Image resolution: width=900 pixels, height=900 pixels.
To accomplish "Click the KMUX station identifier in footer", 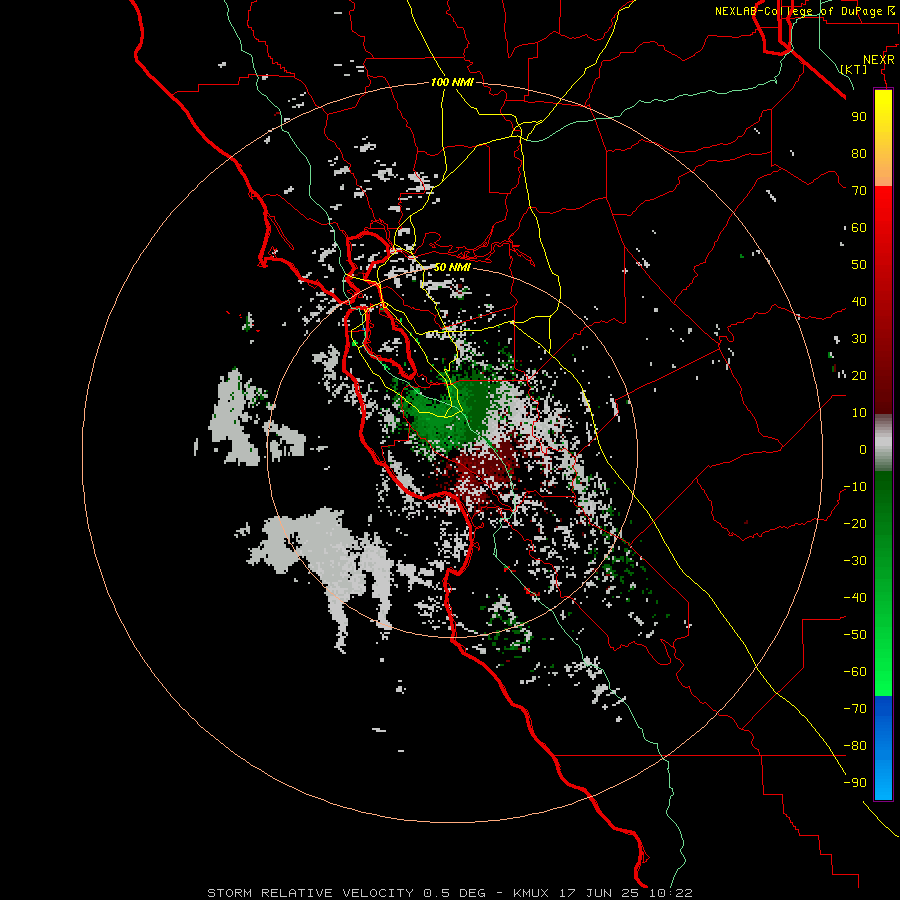I will click(531, 893).
